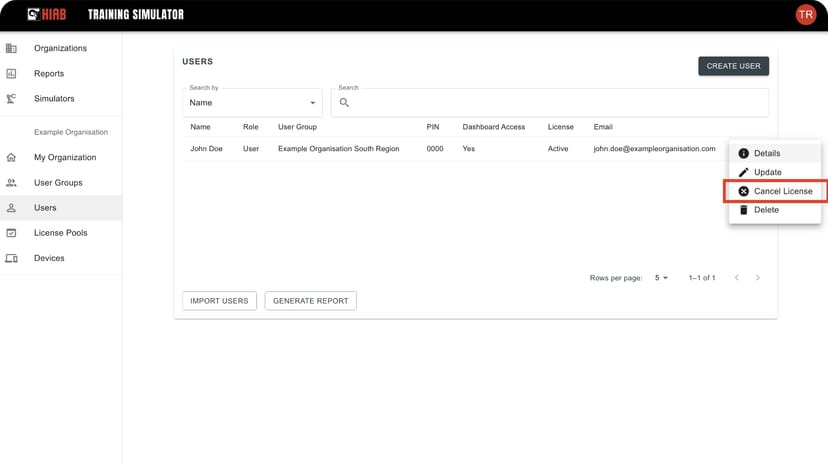Viewport: 828px width, 464px height.
Task: Open My Organization page
Action: [61, 157]
